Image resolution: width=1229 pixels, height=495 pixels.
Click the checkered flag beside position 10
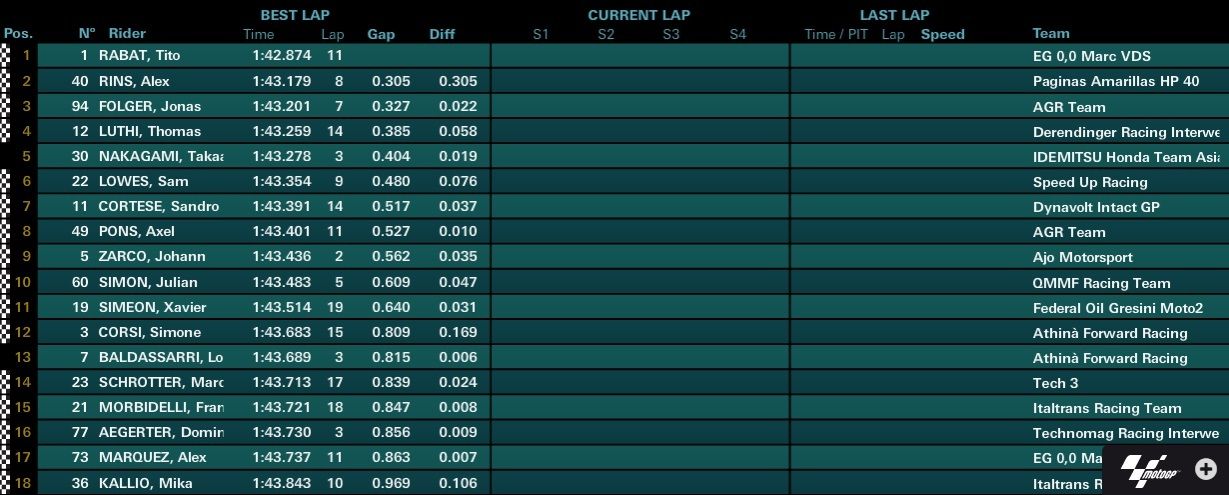point(5,282)
